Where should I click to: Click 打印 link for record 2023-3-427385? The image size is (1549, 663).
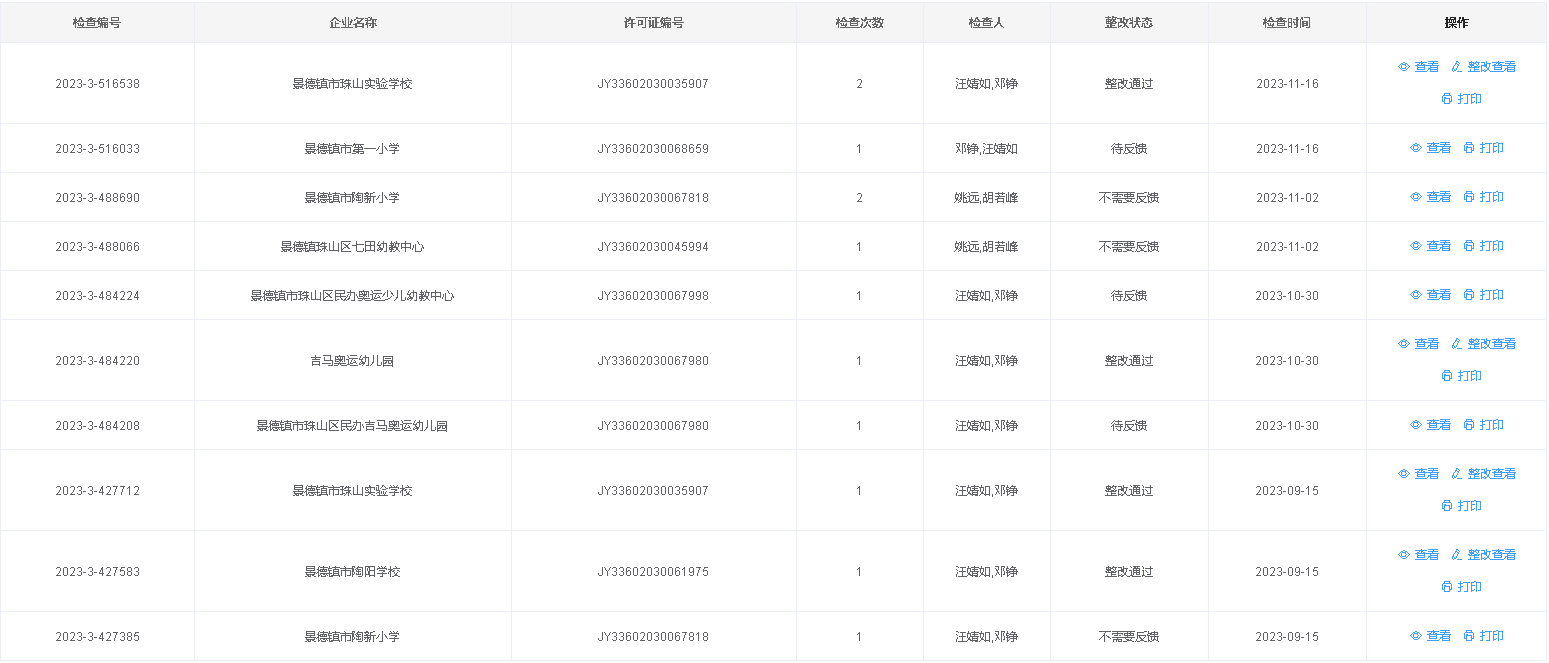tap(1491, 636)
